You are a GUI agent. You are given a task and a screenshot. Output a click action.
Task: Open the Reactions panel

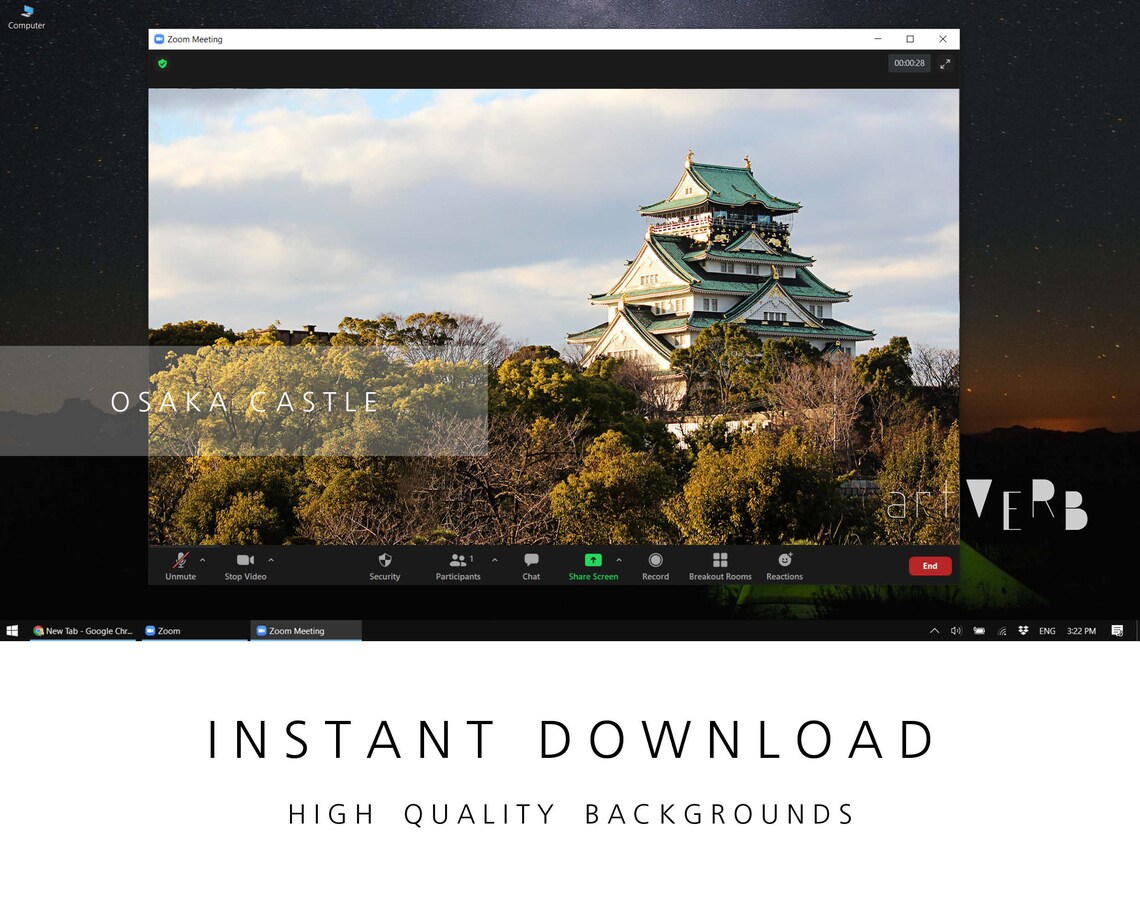click(x=784, y=566)
